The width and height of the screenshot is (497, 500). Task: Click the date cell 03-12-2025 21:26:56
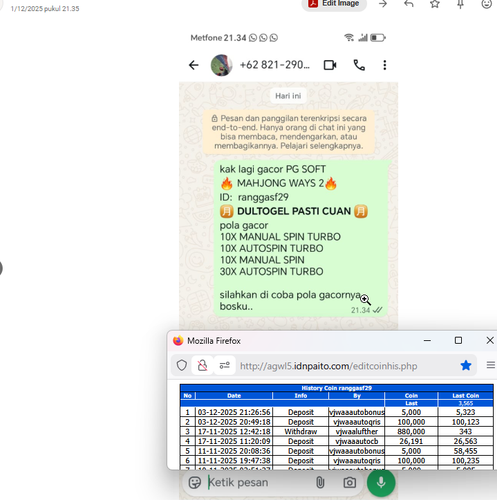(234, 412)
